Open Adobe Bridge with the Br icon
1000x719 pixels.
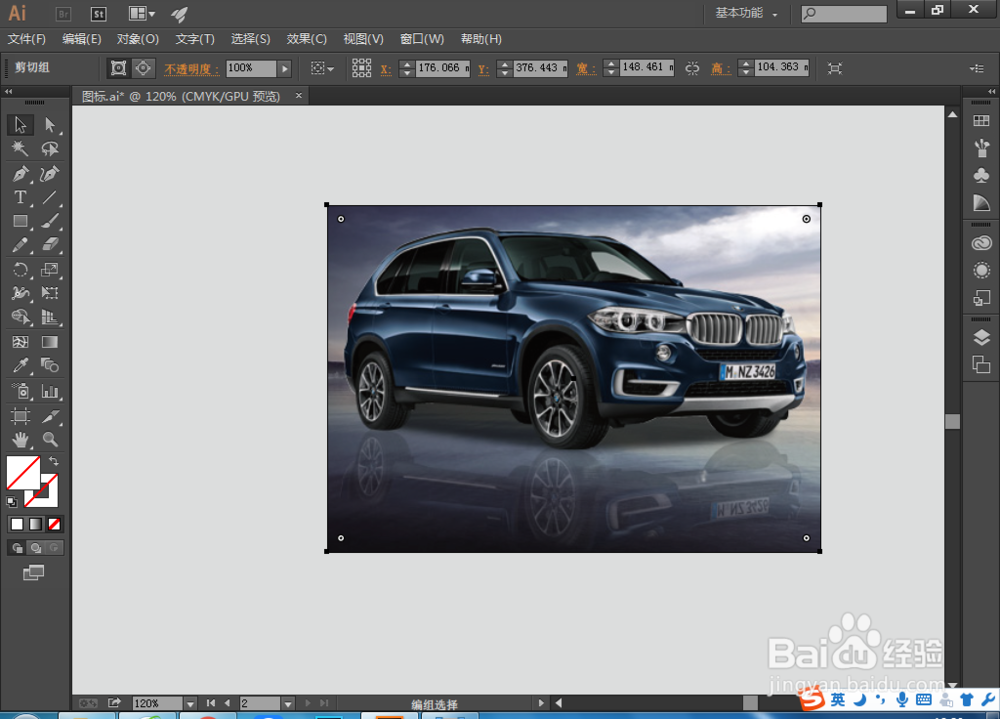(64, 14)
